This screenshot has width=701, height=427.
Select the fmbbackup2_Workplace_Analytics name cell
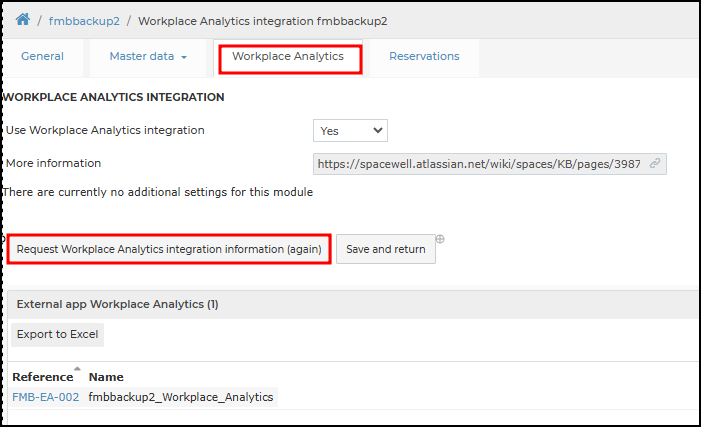181,397
